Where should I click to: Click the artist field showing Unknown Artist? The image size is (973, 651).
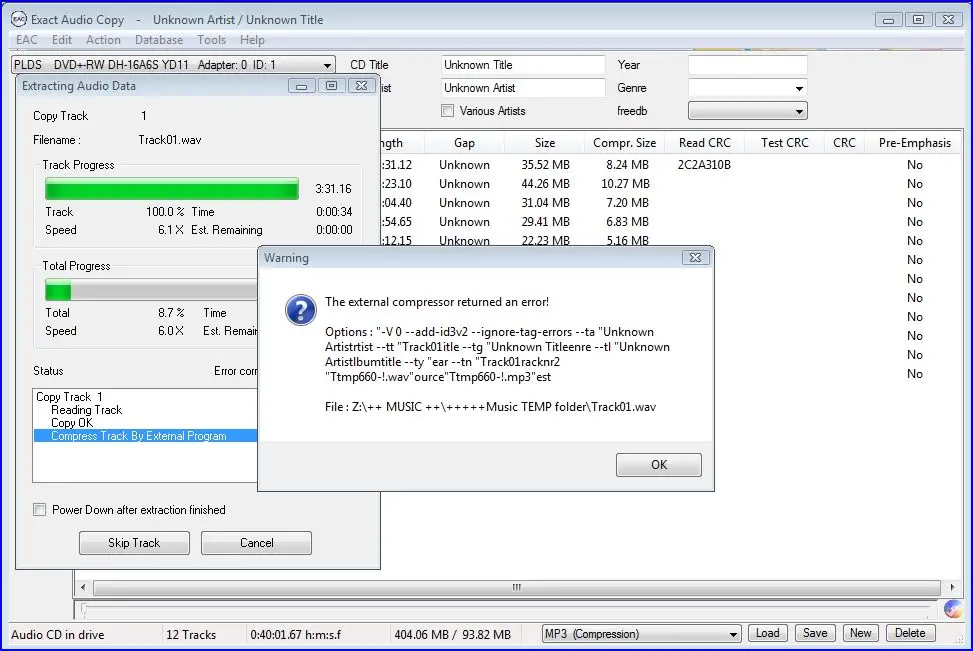[x=523, y=88]
